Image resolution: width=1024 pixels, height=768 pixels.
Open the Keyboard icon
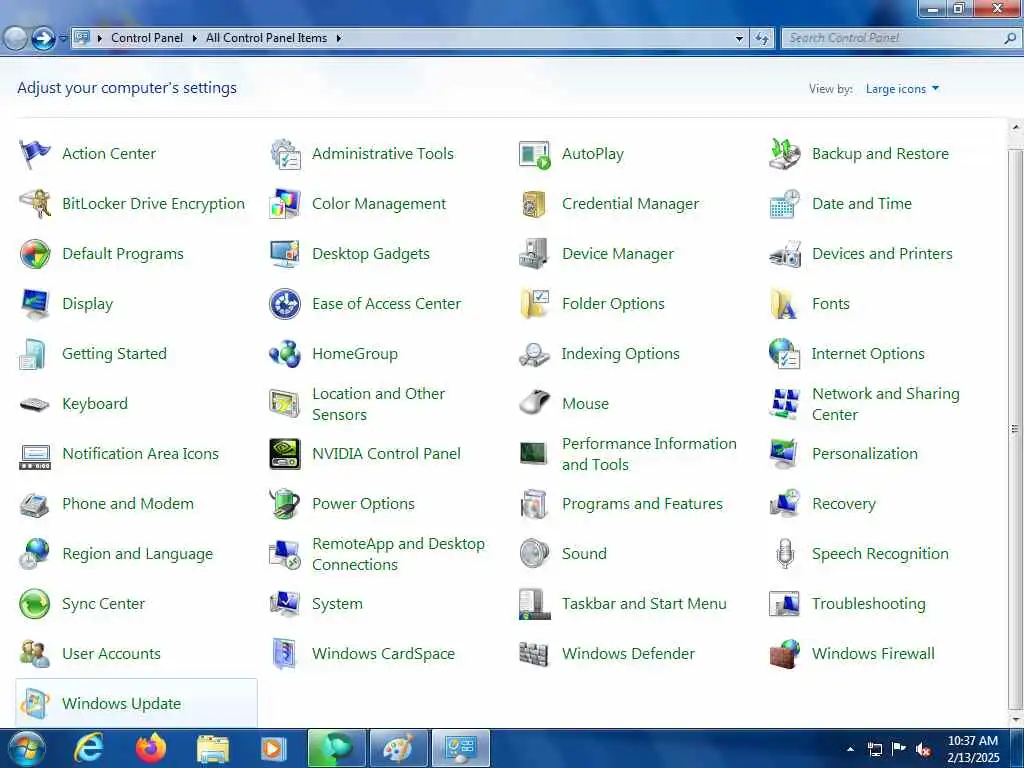point(35,404)
